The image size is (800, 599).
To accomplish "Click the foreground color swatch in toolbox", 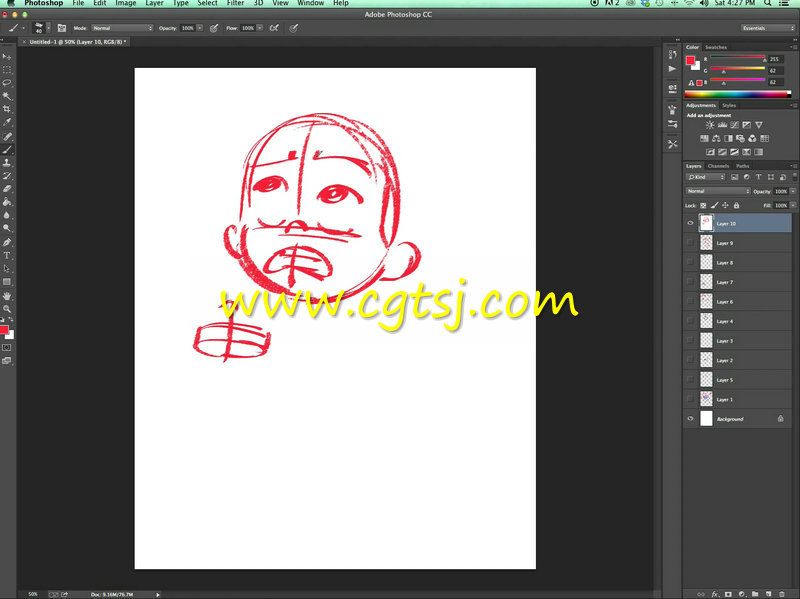I will [4, 330].
